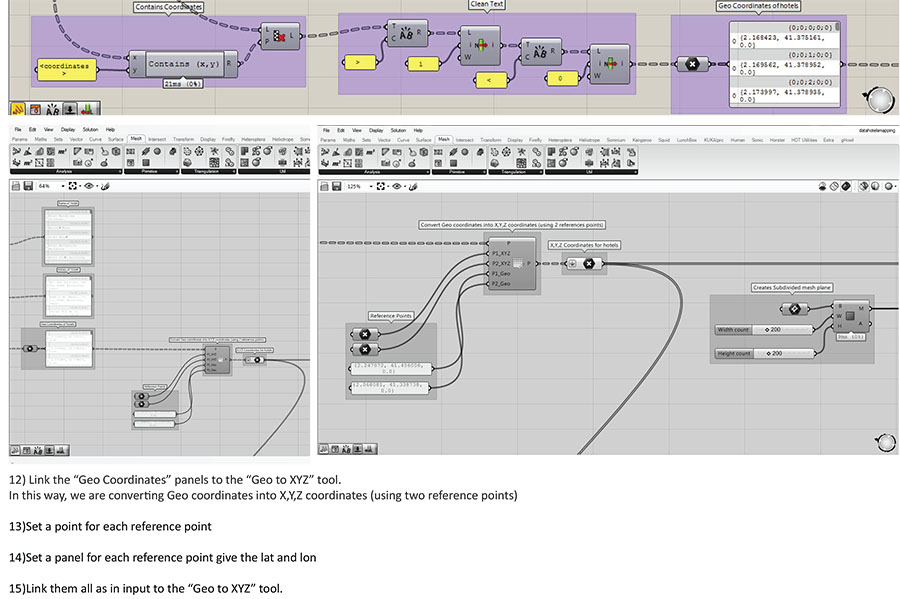Select the pencil sketch tool on the canvas toolbar
The height and width of the screenshot is (599, 900).
pos(411,186)
